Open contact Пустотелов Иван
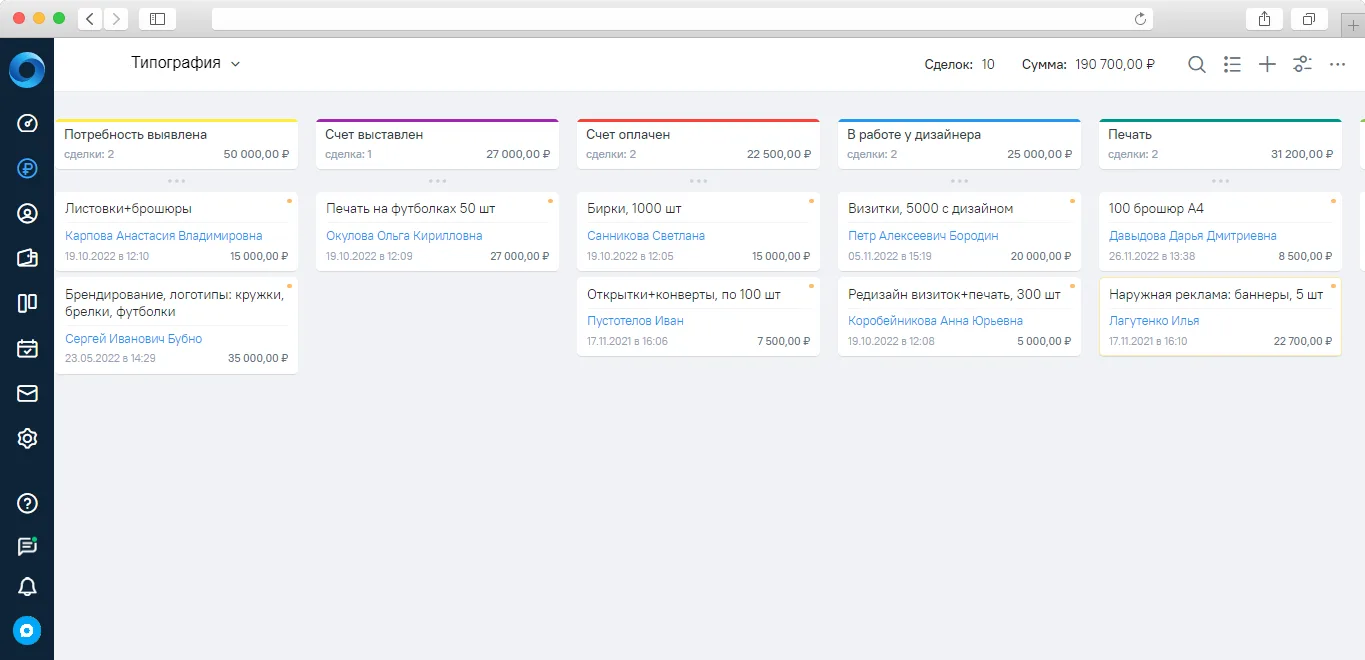This screenshot has height=660, width=1365. click(635, 321)
